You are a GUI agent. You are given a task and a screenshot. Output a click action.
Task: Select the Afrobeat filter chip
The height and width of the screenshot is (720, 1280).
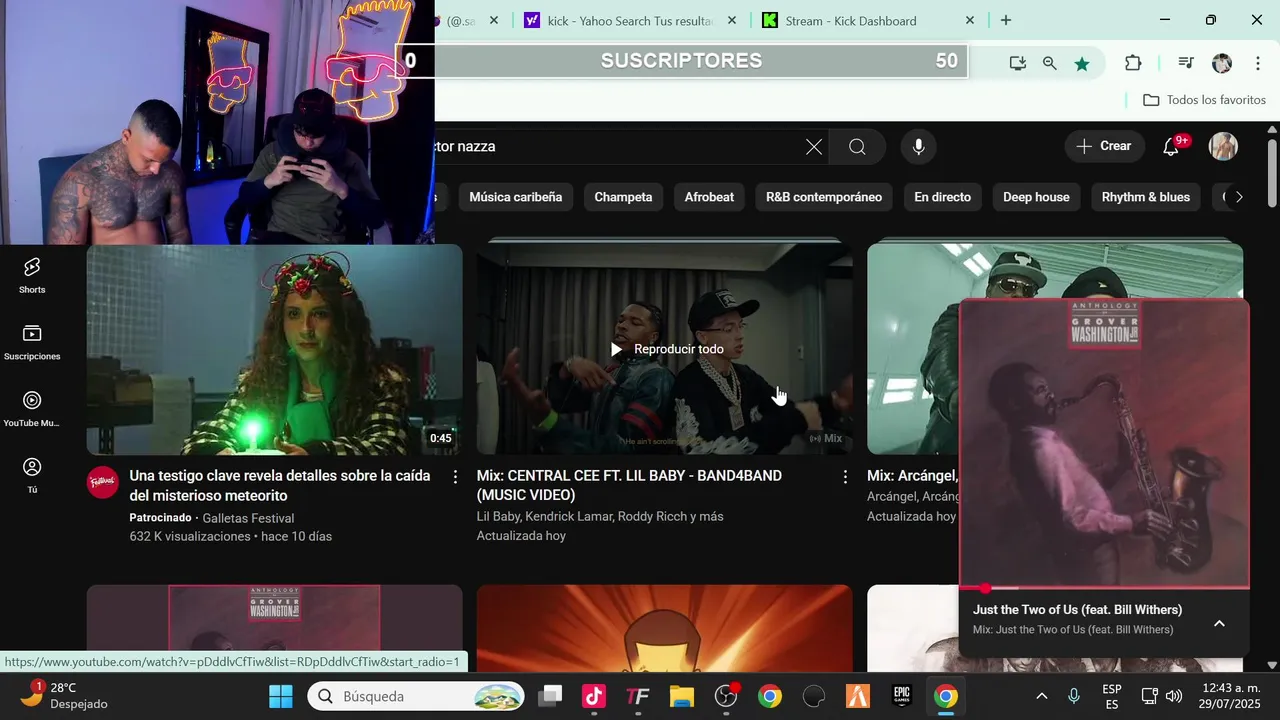click(709, 197)
